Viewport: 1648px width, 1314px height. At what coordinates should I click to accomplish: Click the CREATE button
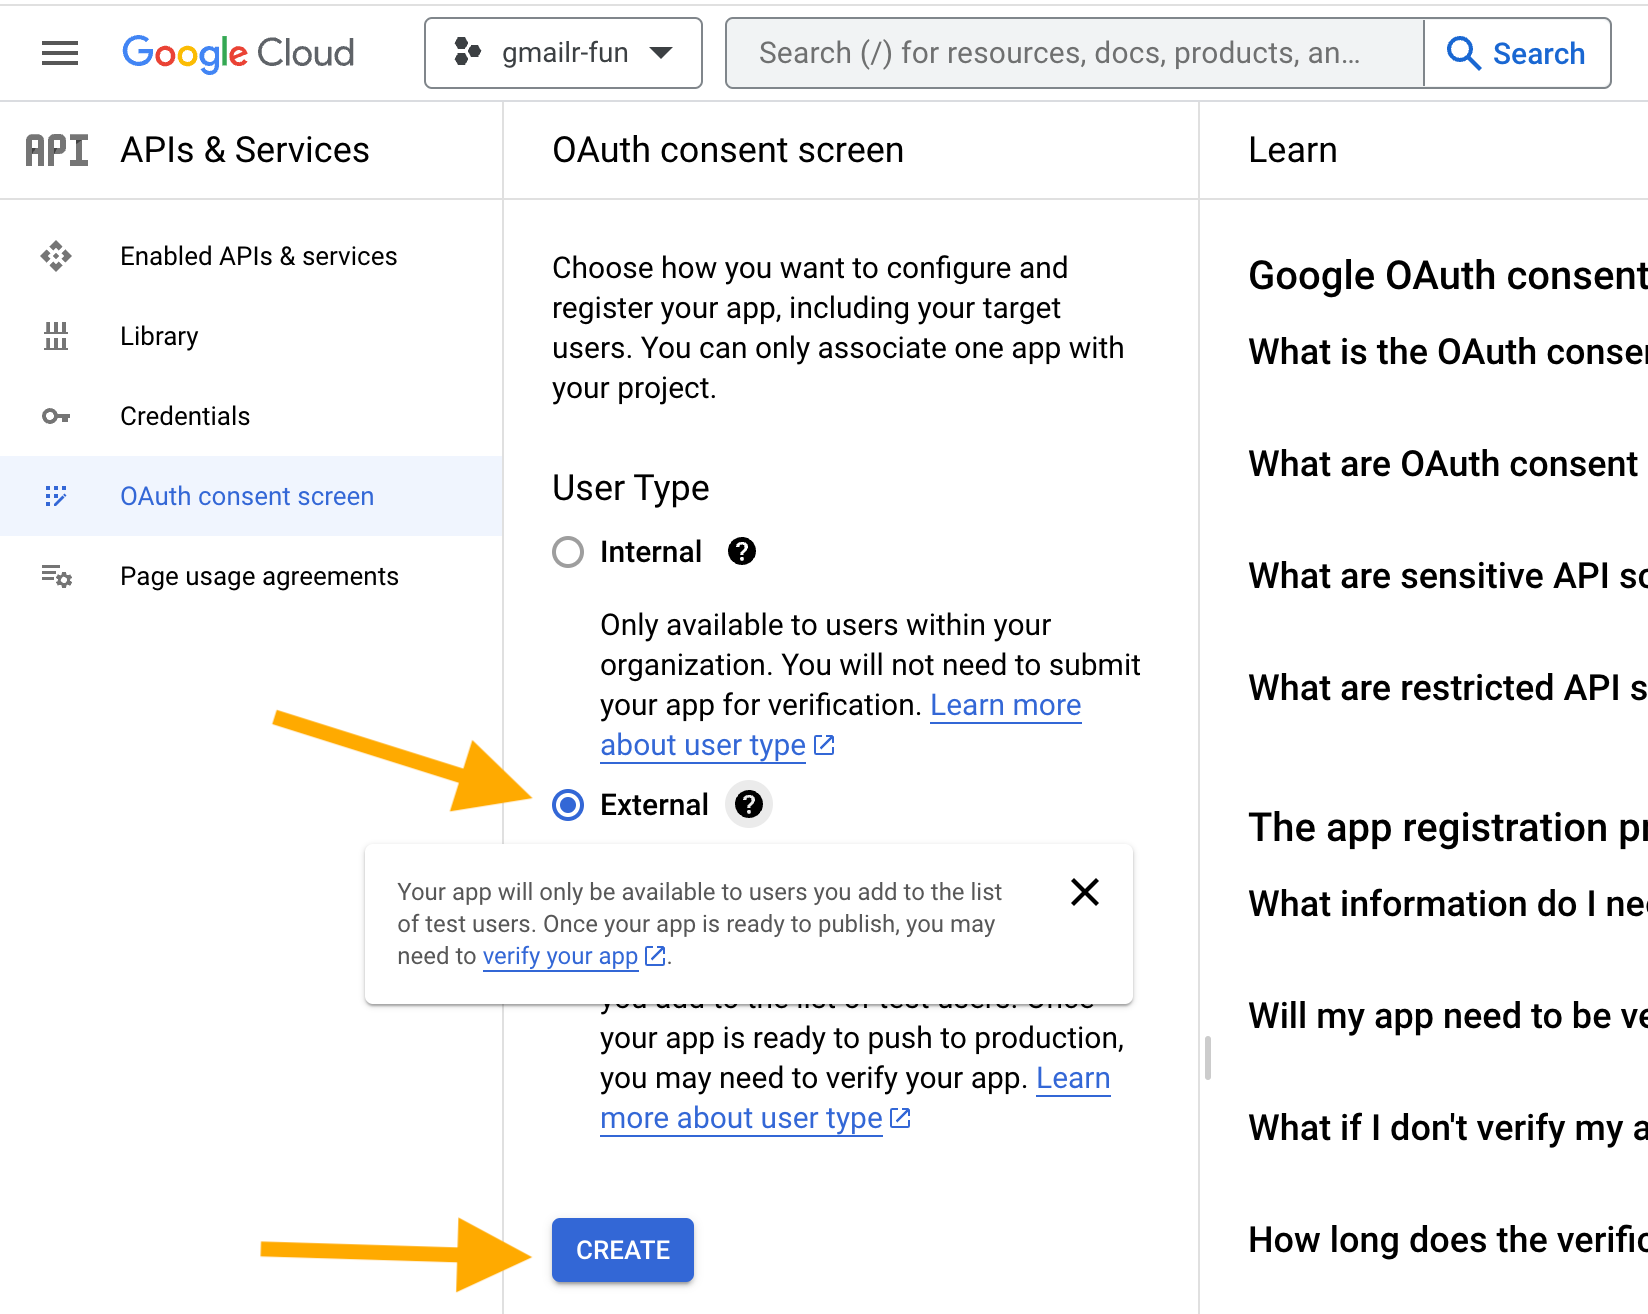coord(621,1249)
